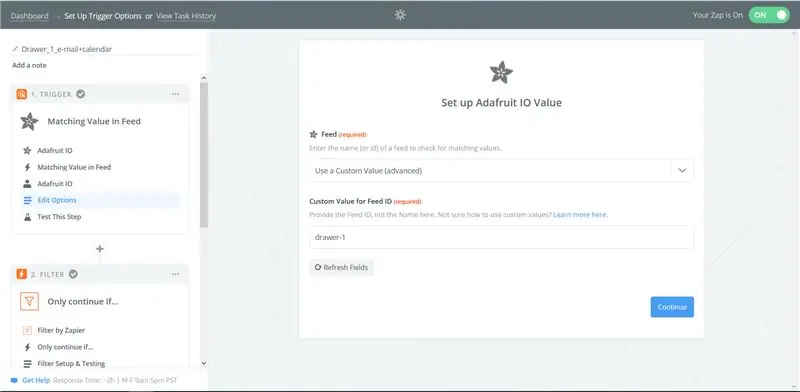Click the small star icon next to the Feed label
The image size is (800, 392).
pyautogui.click(x=314, y=134)
